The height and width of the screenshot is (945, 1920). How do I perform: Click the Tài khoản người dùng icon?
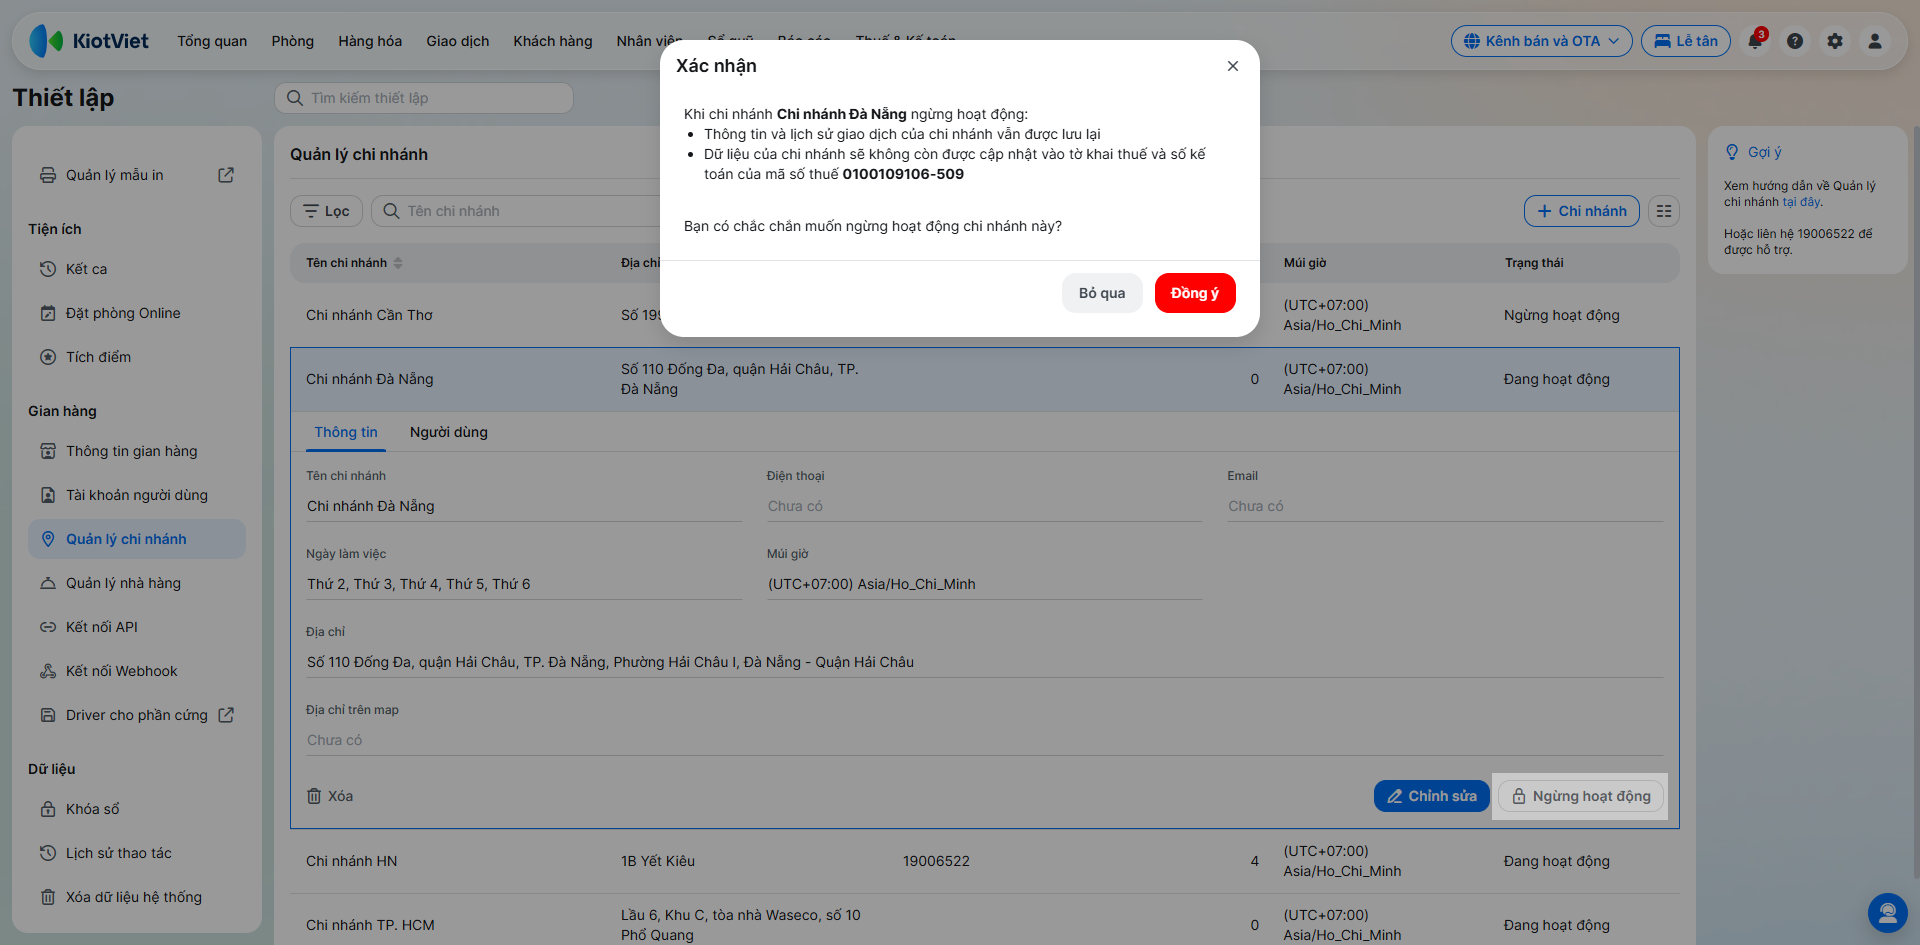(x=48, y=495)
